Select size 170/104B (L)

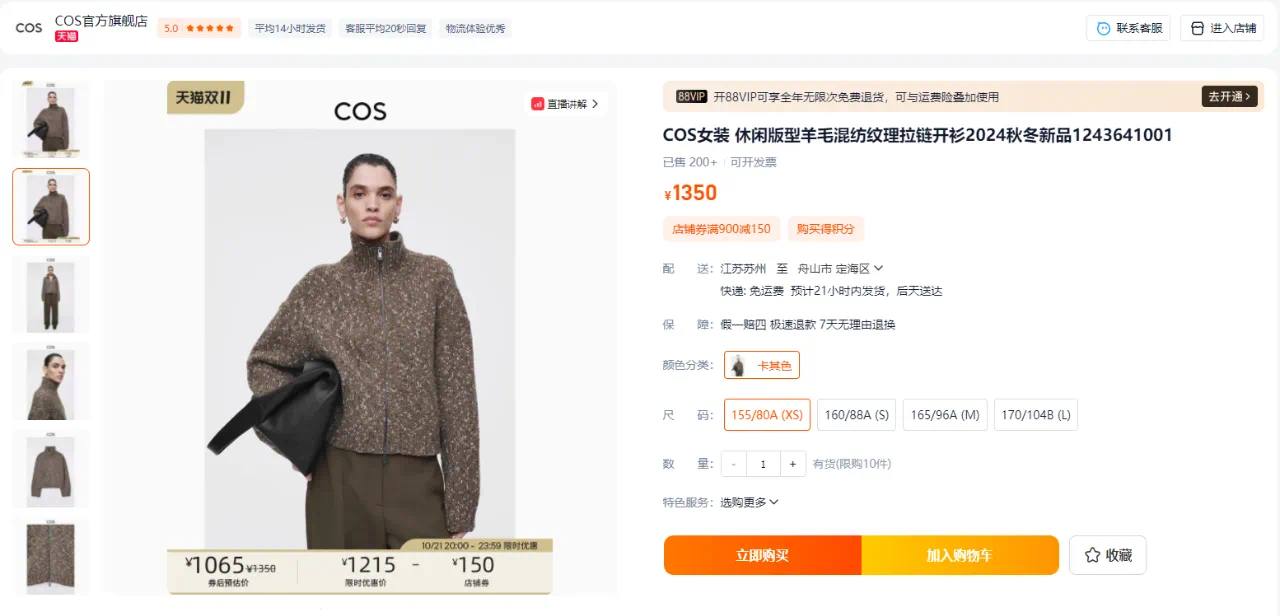coord(1036,414)
